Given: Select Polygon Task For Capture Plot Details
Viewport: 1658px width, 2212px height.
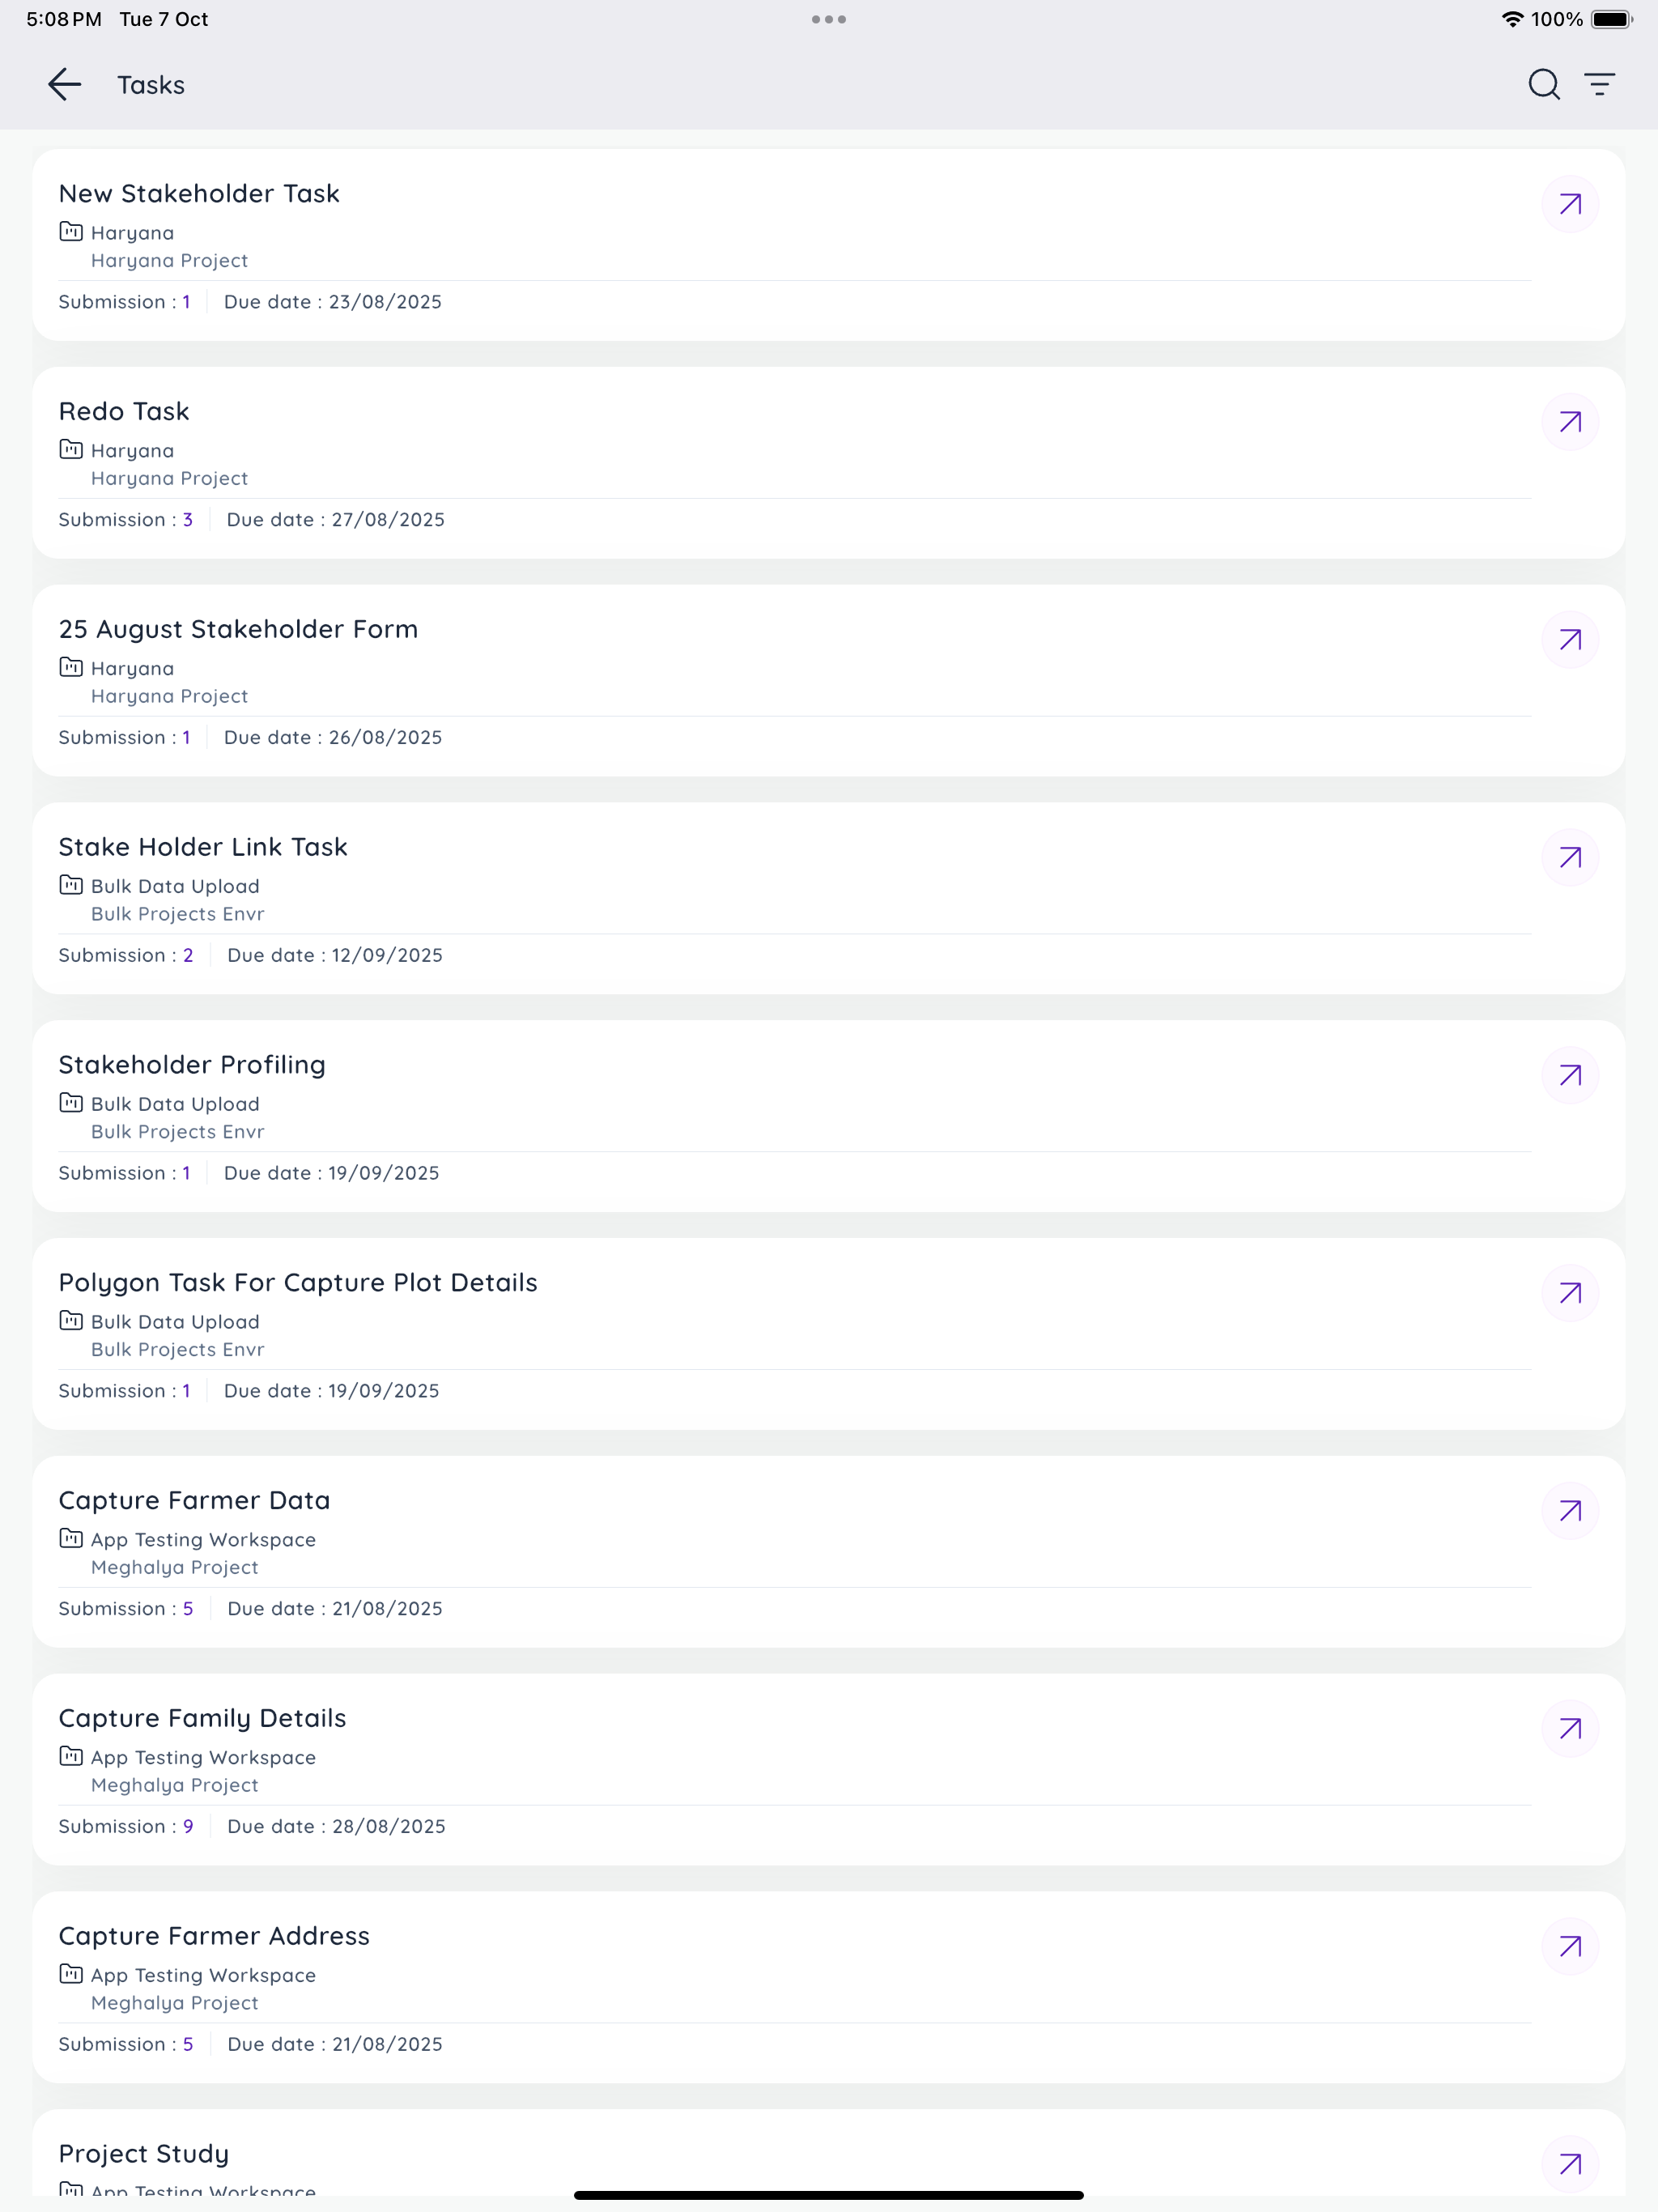Looking at the screenshot, I should coord(298,1283).
